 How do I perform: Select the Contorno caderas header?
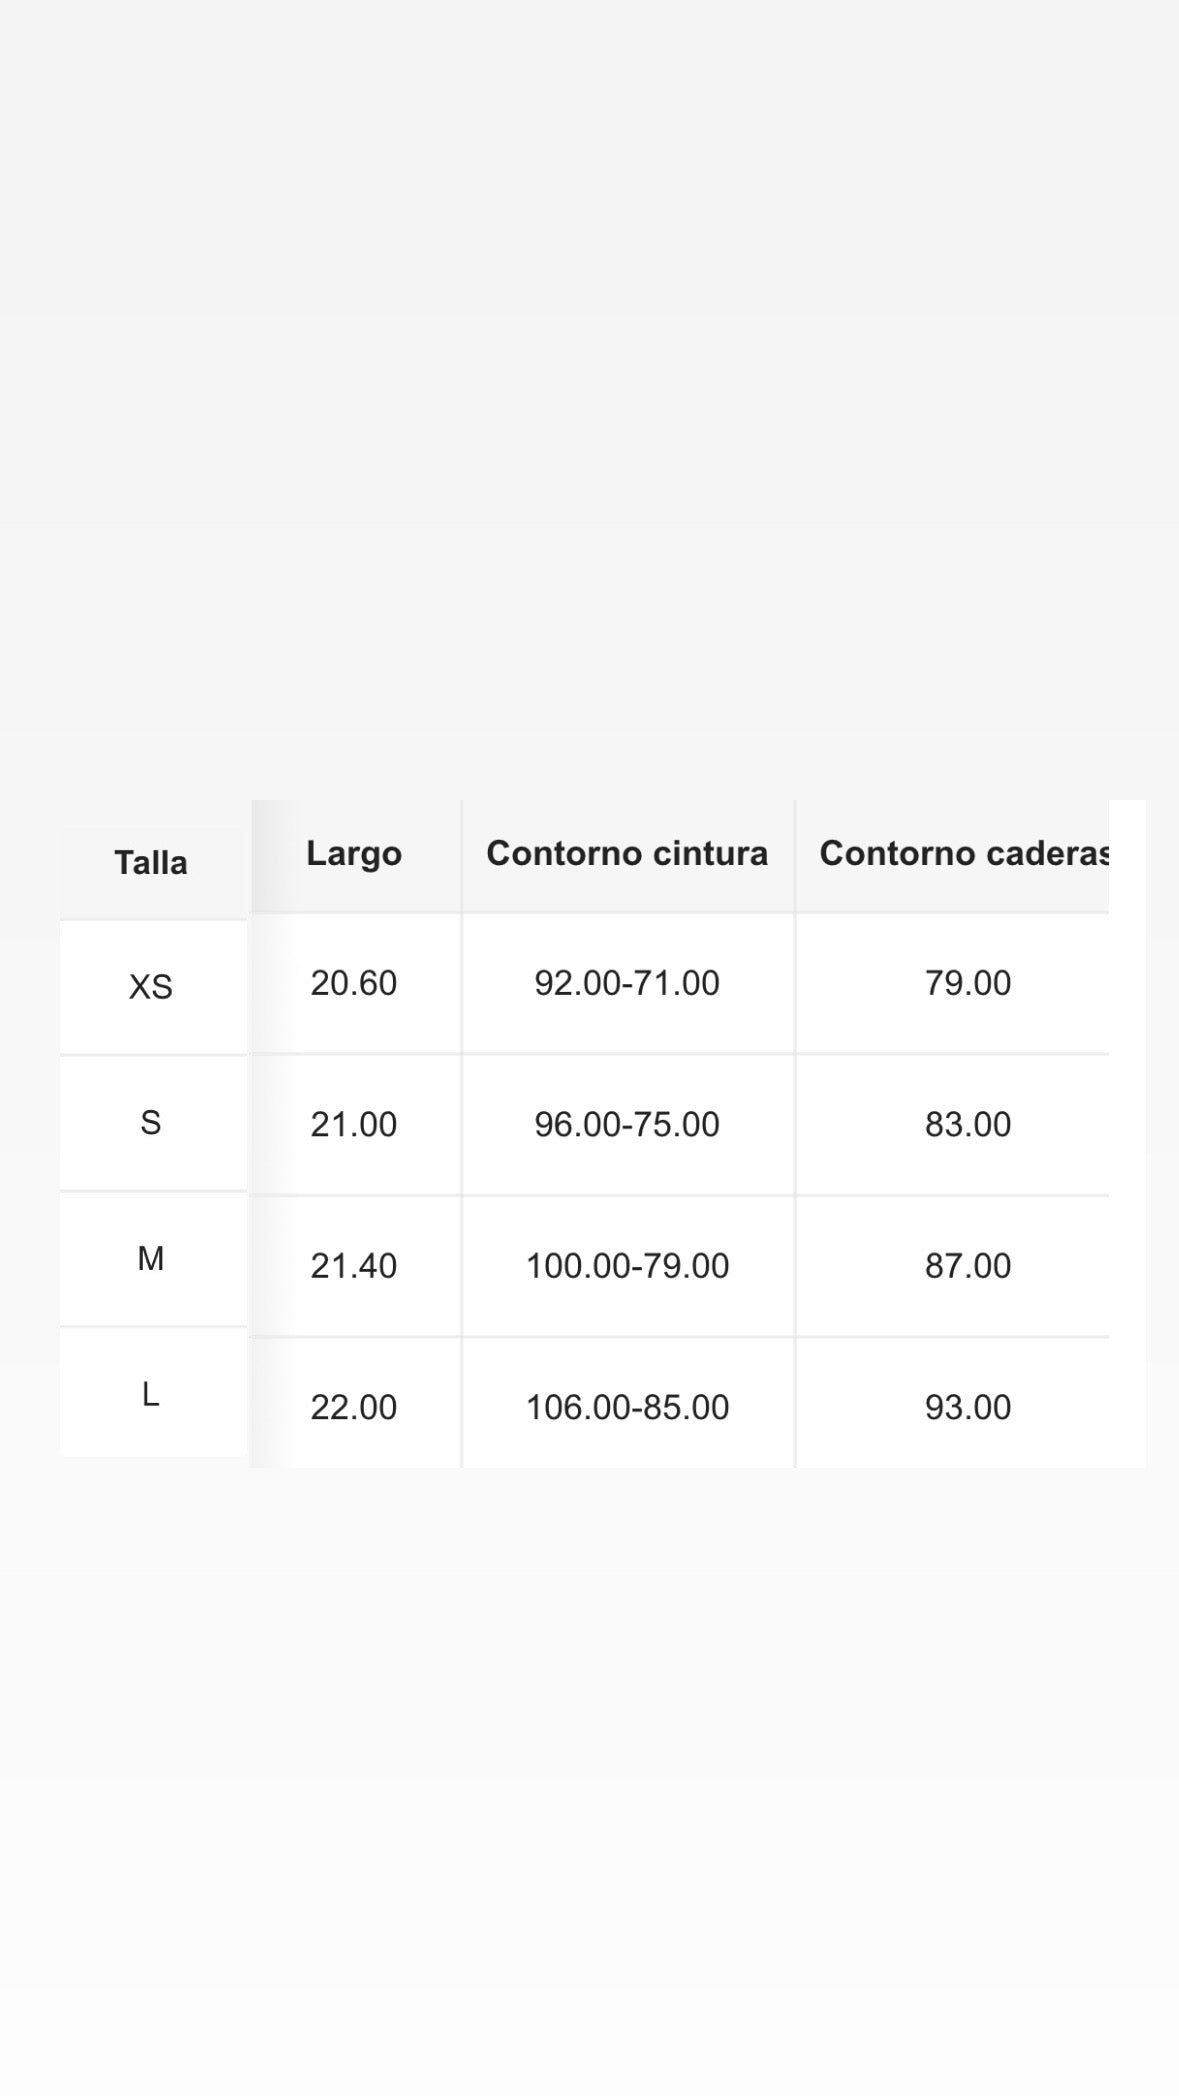965,854
